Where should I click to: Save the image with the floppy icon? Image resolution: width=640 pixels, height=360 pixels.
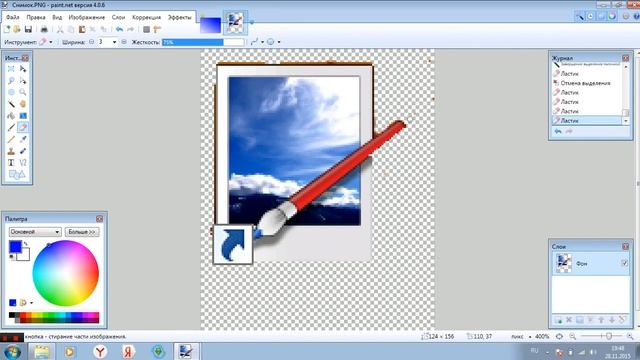[28, 29]
